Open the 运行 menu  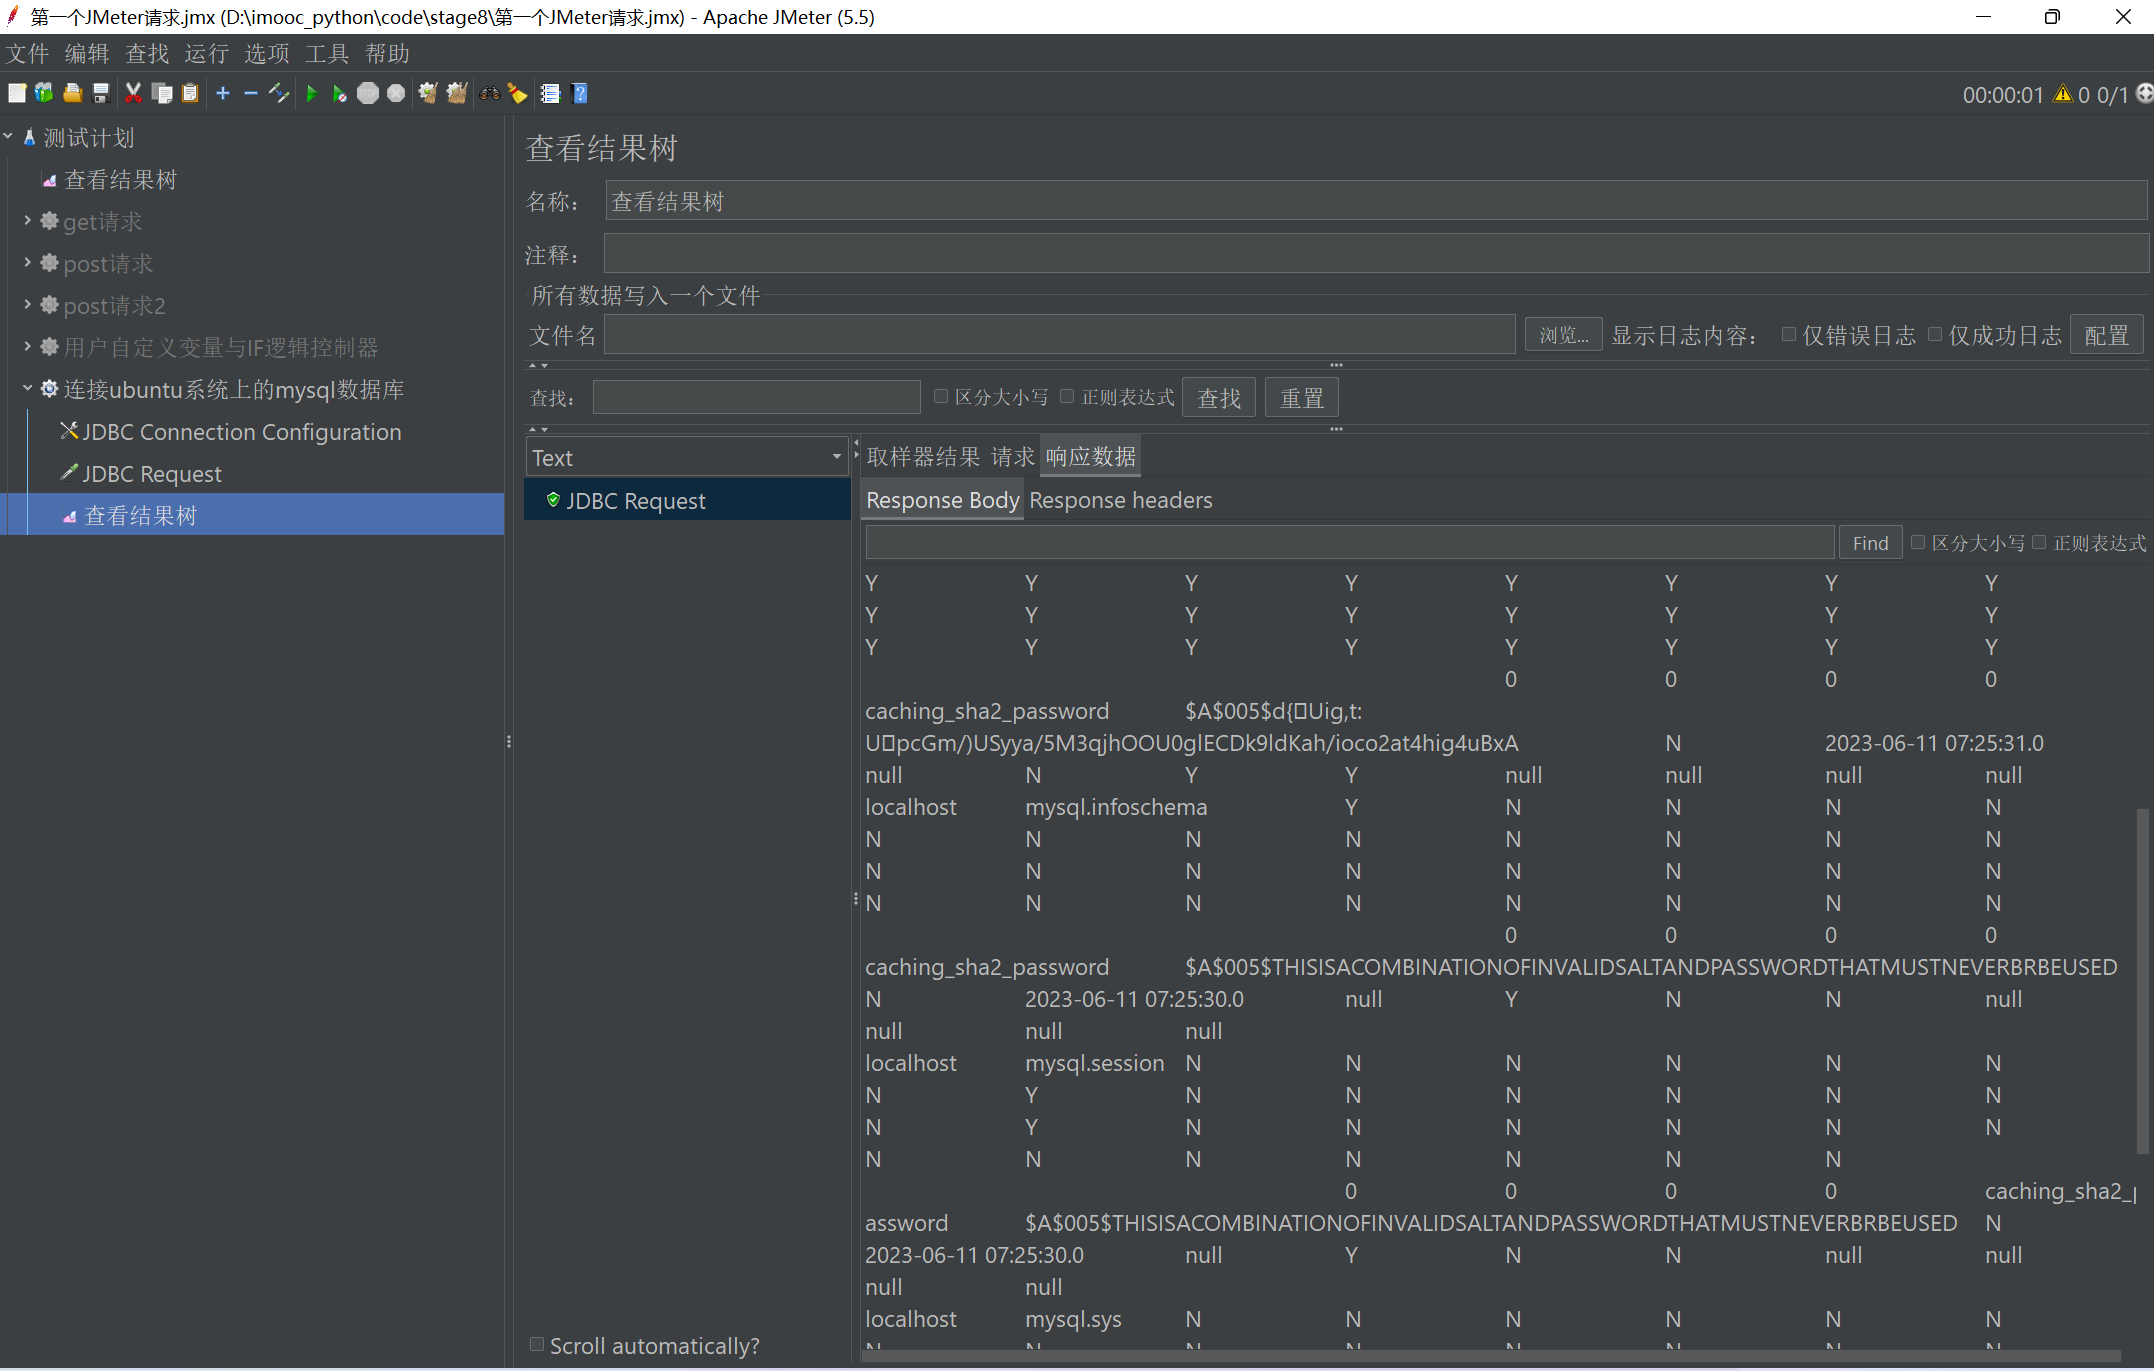coord(206,53)
